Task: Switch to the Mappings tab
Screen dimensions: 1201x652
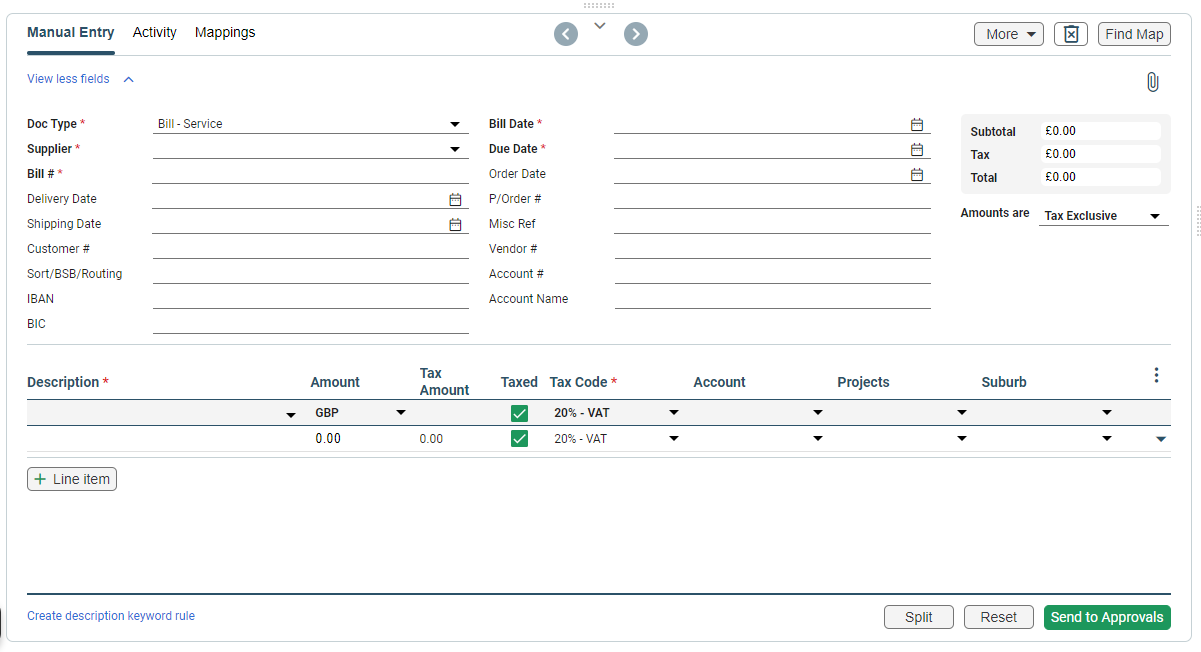Action: 225,33
